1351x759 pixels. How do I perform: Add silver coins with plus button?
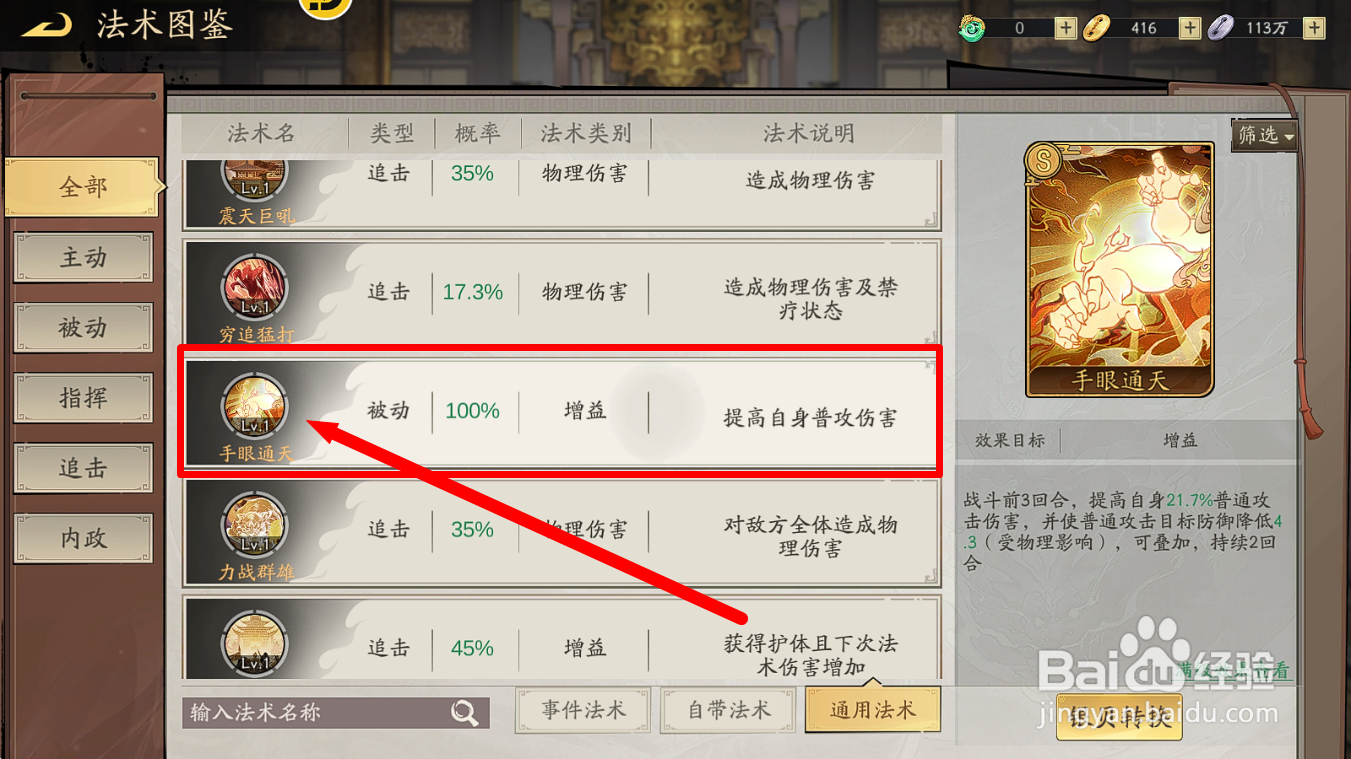(x=1314, y=28)
